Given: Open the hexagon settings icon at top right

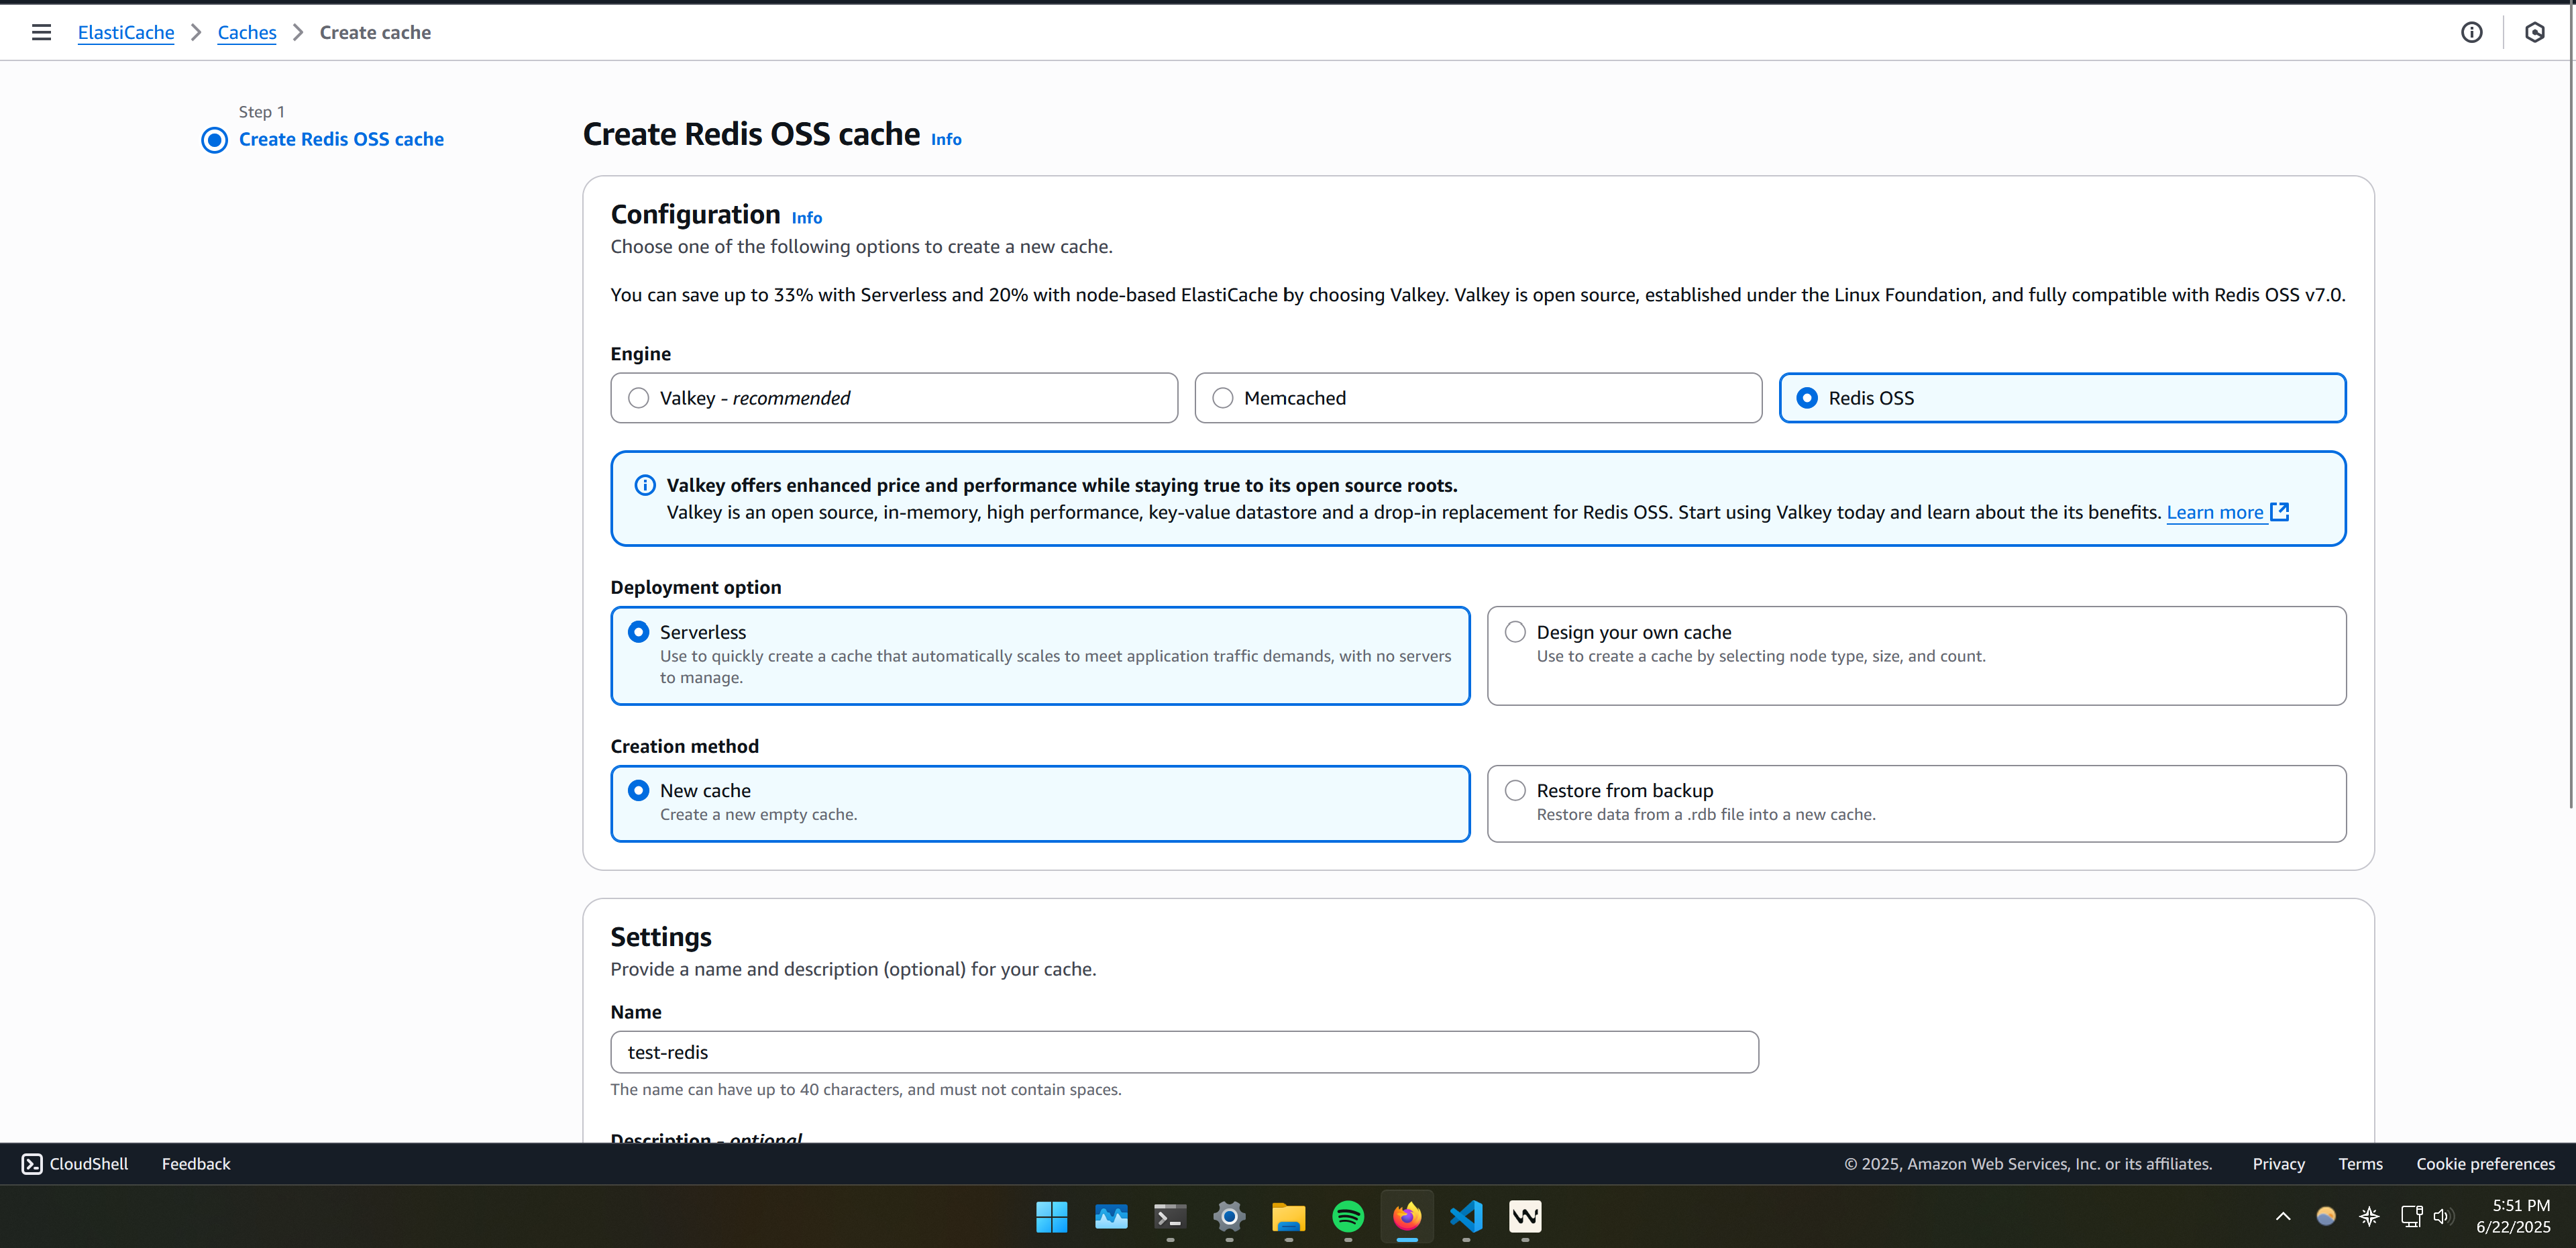Looking at the screenshot, I should coord(2534,32).
